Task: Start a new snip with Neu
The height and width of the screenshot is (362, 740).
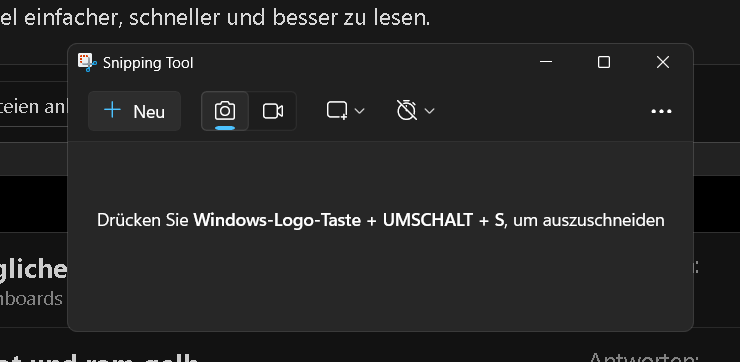Action: coord(135,111)
